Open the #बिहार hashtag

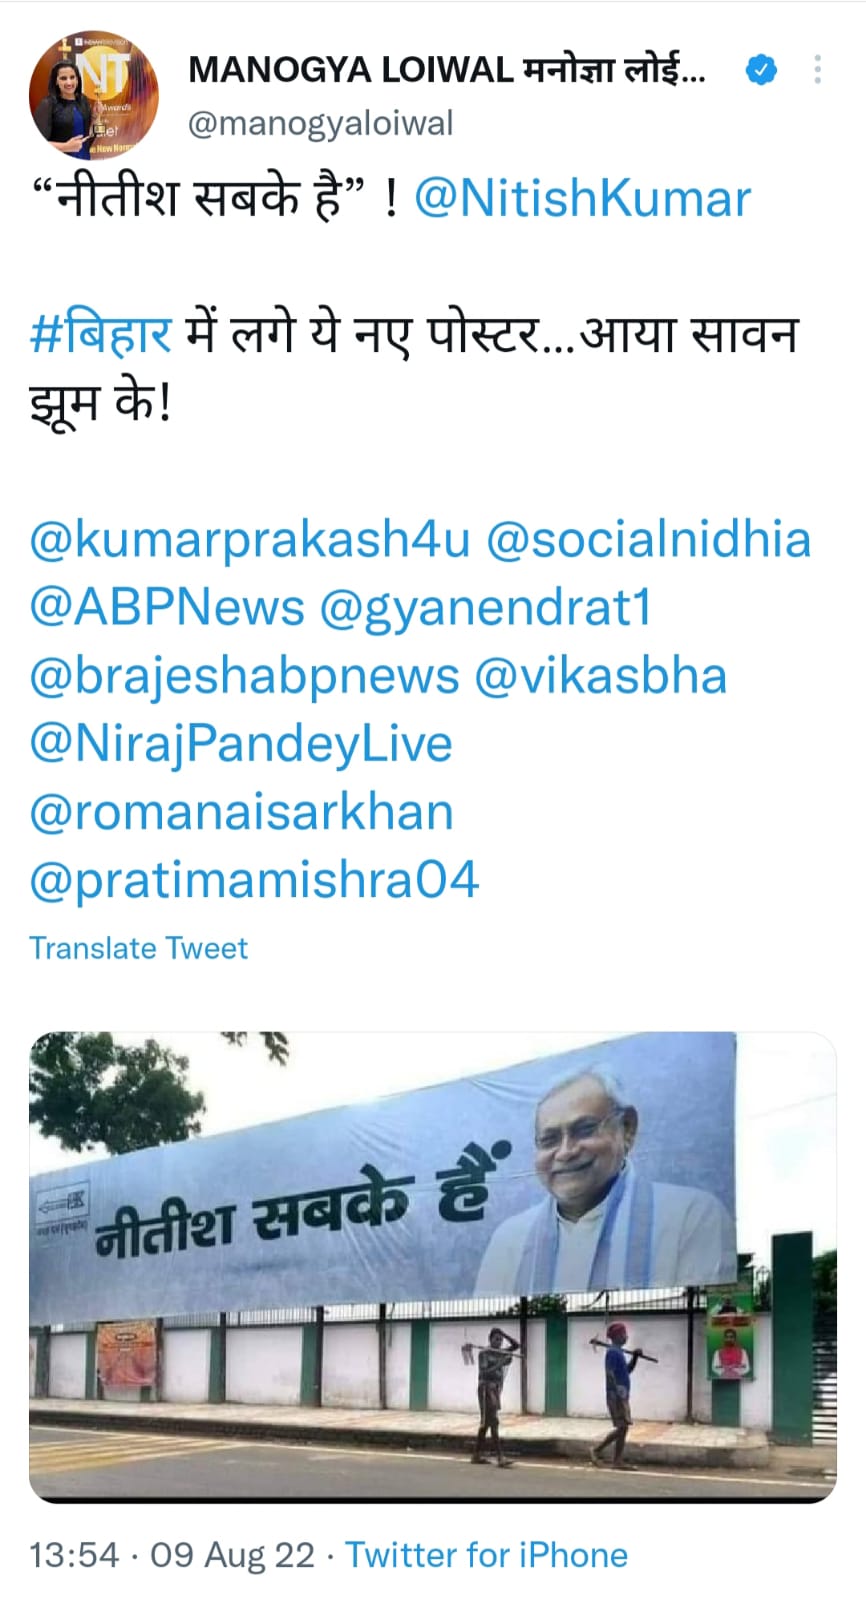point(101,334)
